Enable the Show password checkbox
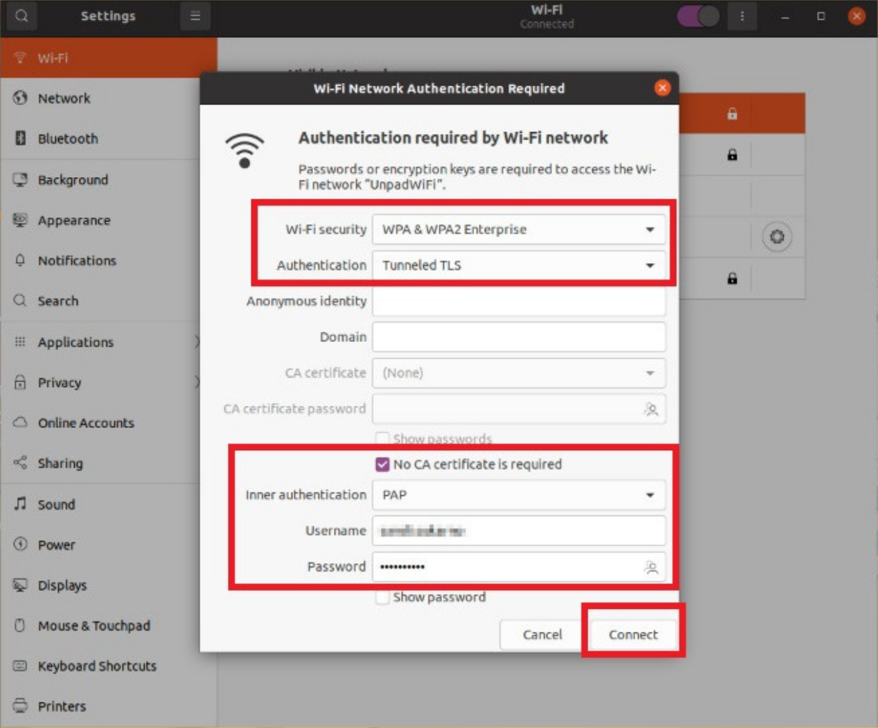 [x=382, y=597]
